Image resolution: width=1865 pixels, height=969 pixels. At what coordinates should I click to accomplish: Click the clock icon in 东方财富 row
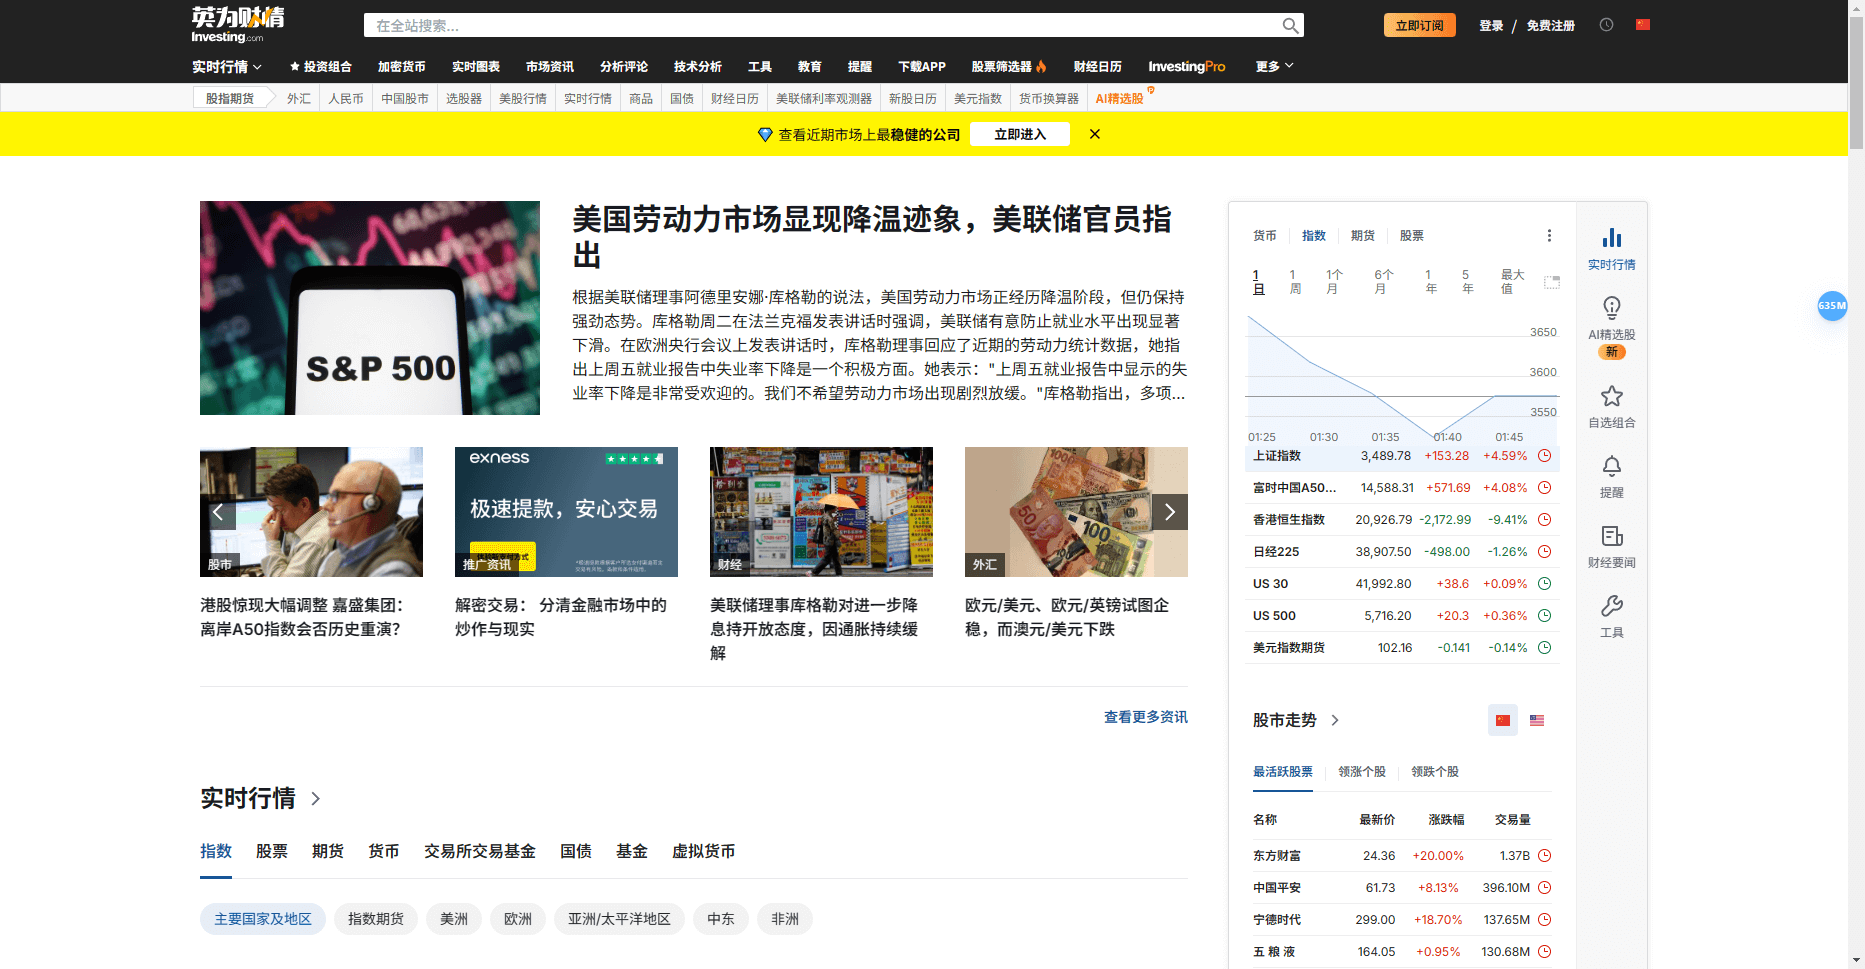point(1544,856)
